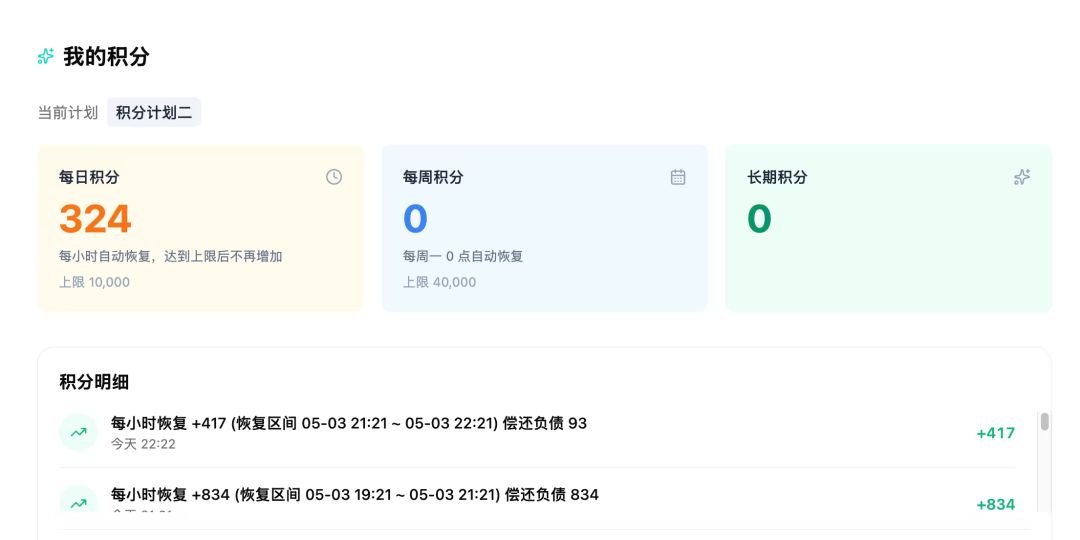
Task: Click the green long-term points value 0
Action: (759, 218)
